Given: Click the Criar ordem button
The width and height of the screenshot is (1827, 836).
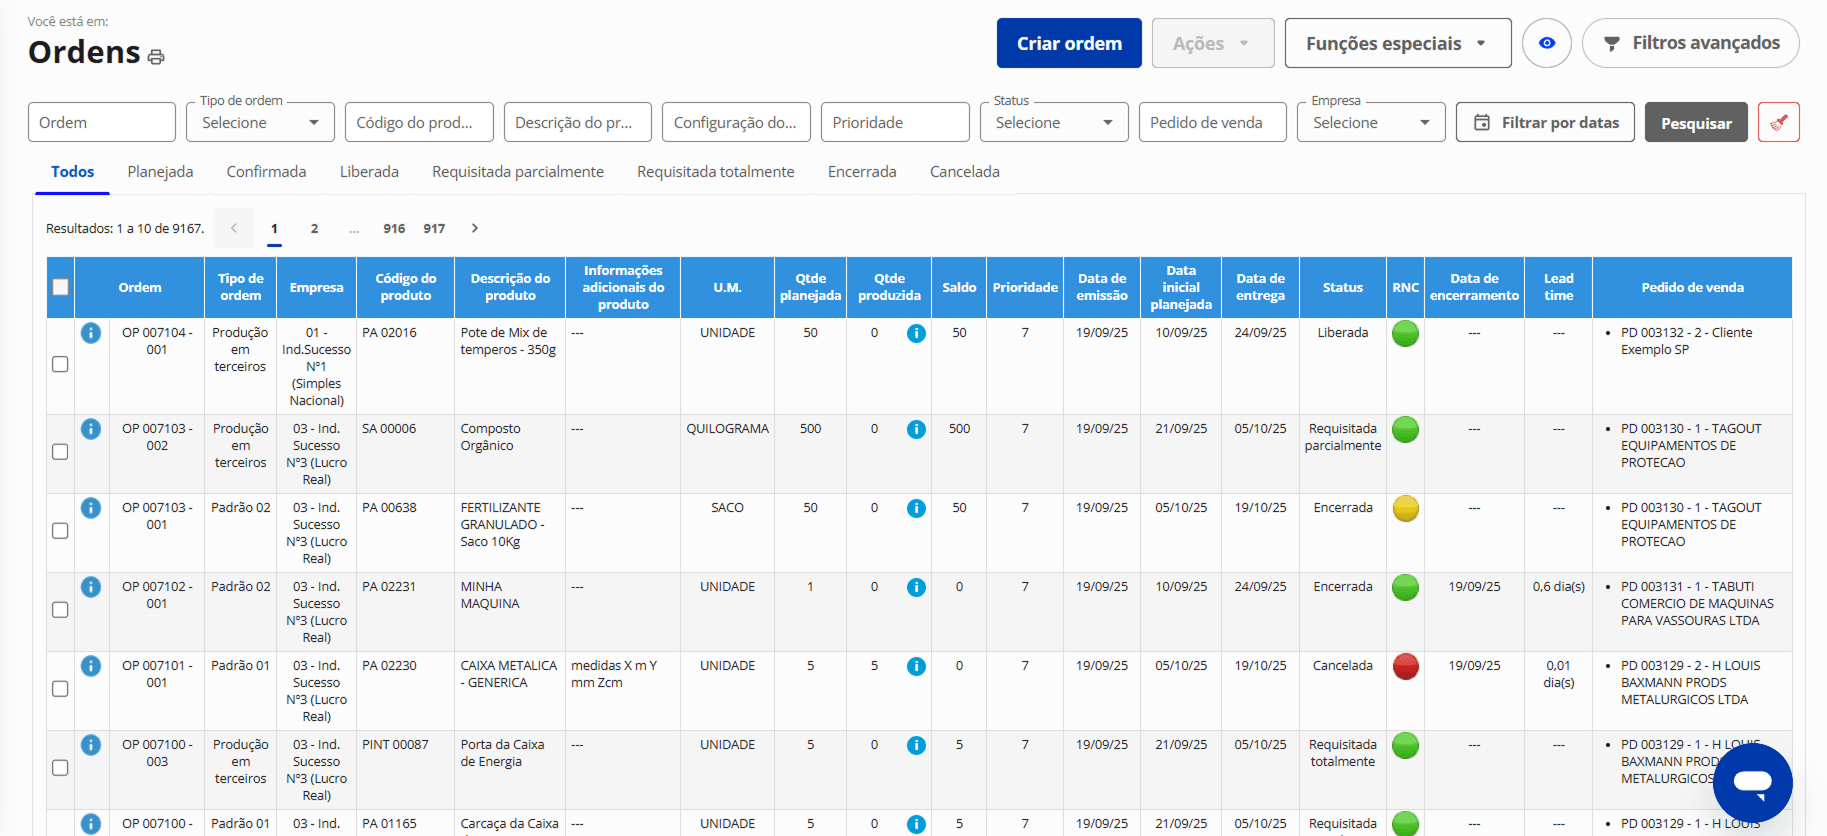Looking at the screenshot, I should pos(1068,43).
